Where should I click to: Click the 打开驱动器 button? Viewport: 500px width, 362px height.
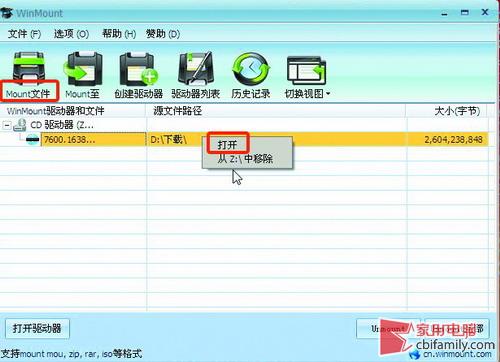(x=37, y=329)
